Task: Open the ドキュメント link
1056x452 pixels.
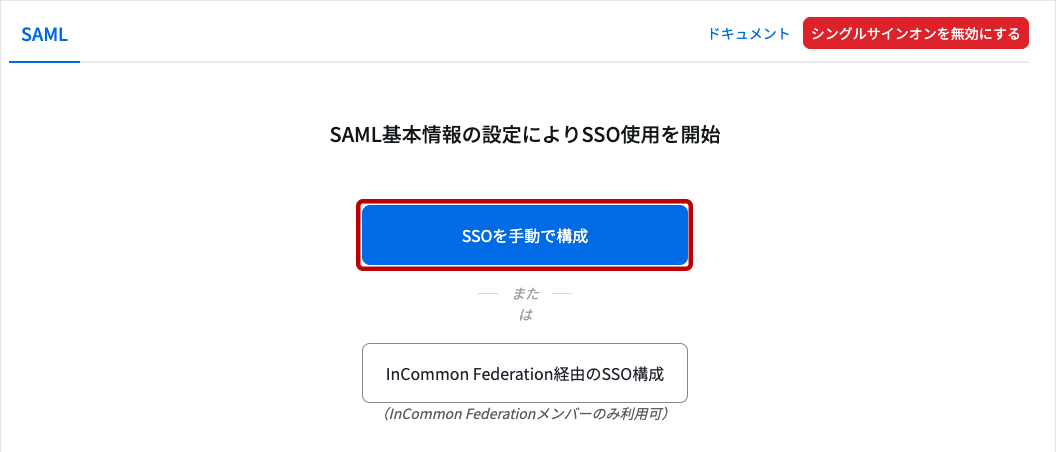Action: (749, 34)
